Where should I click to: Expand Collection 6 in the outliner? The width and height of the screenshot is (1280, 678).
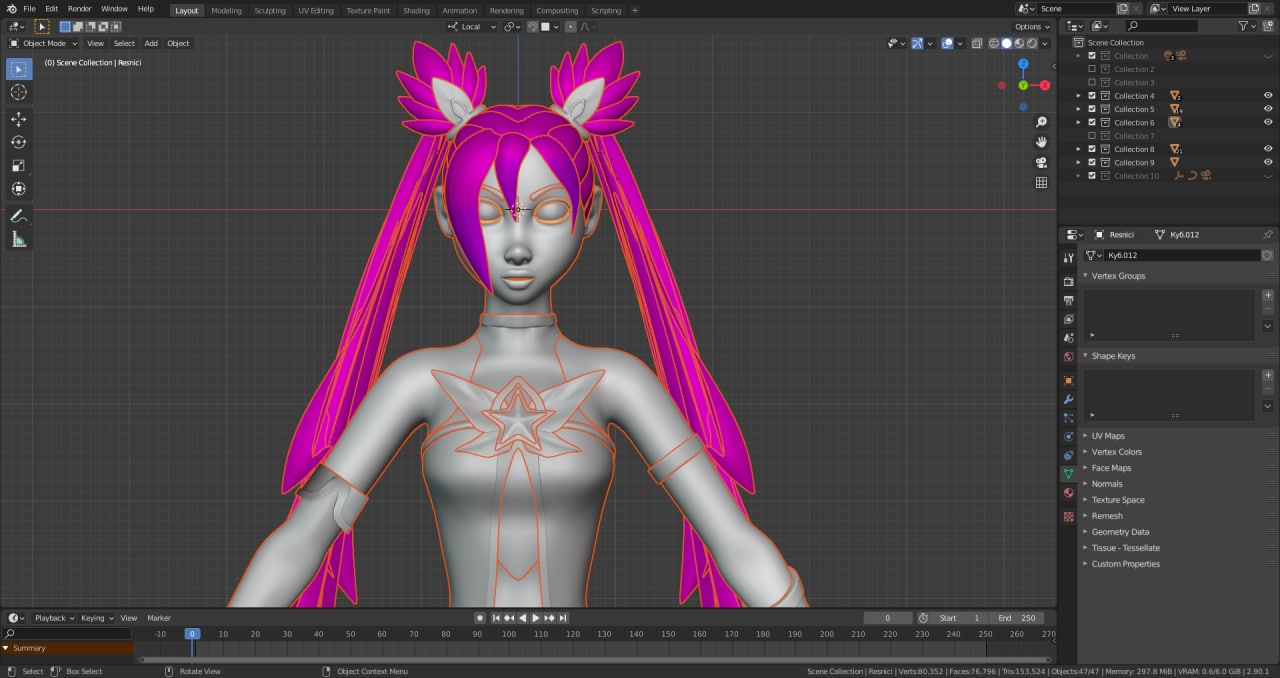click(x=1078, y=122)
